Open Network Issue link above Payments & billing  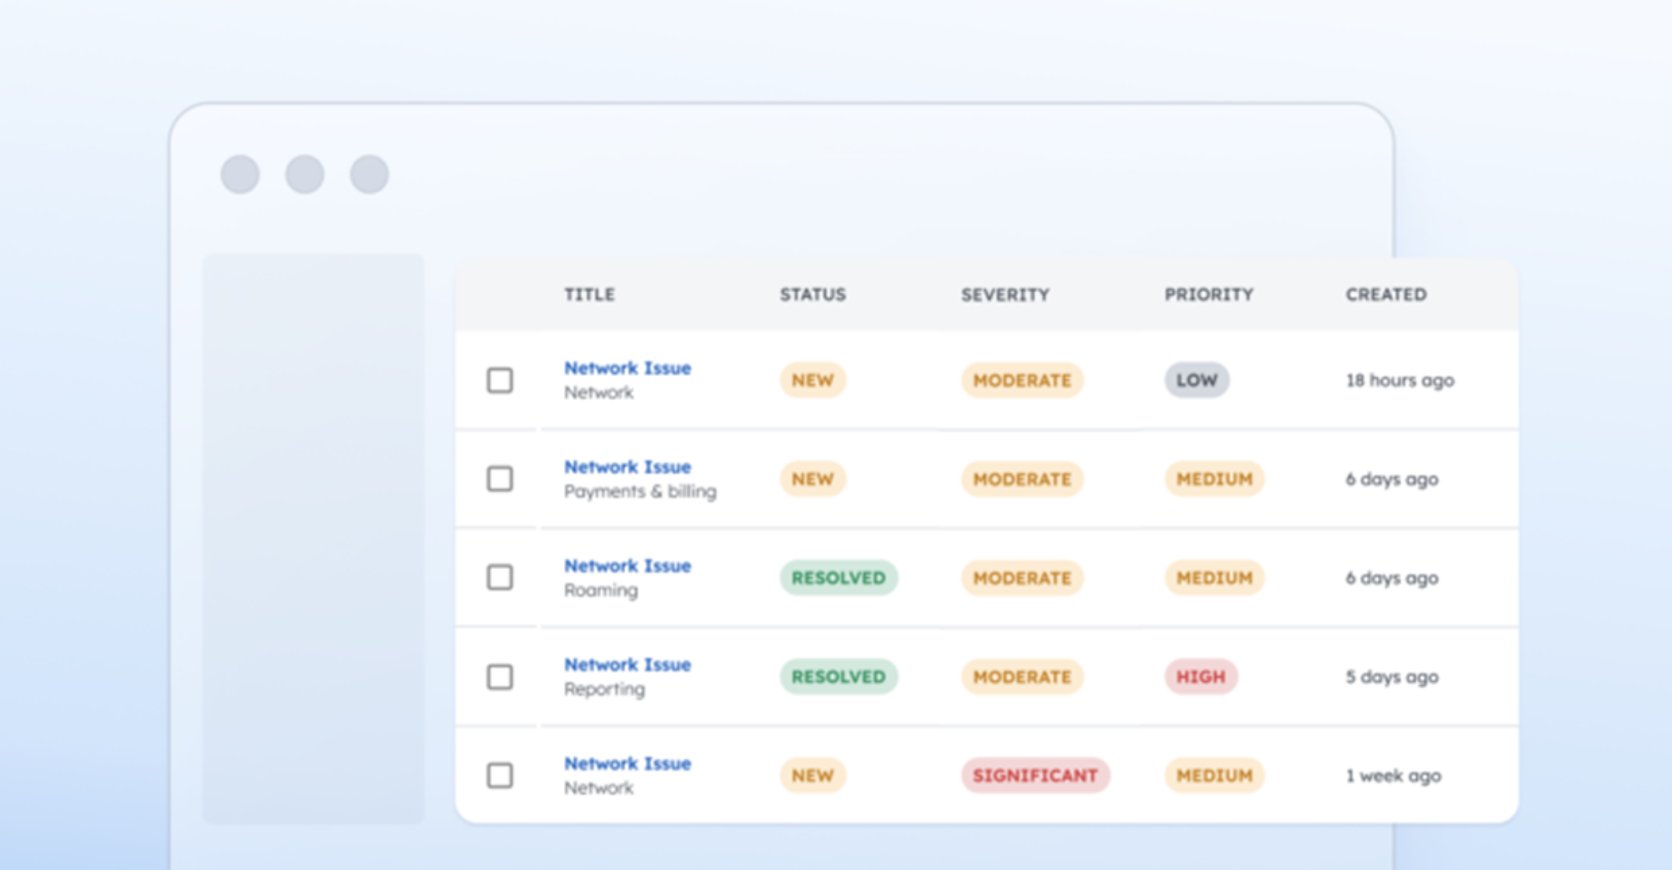(627, 467)
